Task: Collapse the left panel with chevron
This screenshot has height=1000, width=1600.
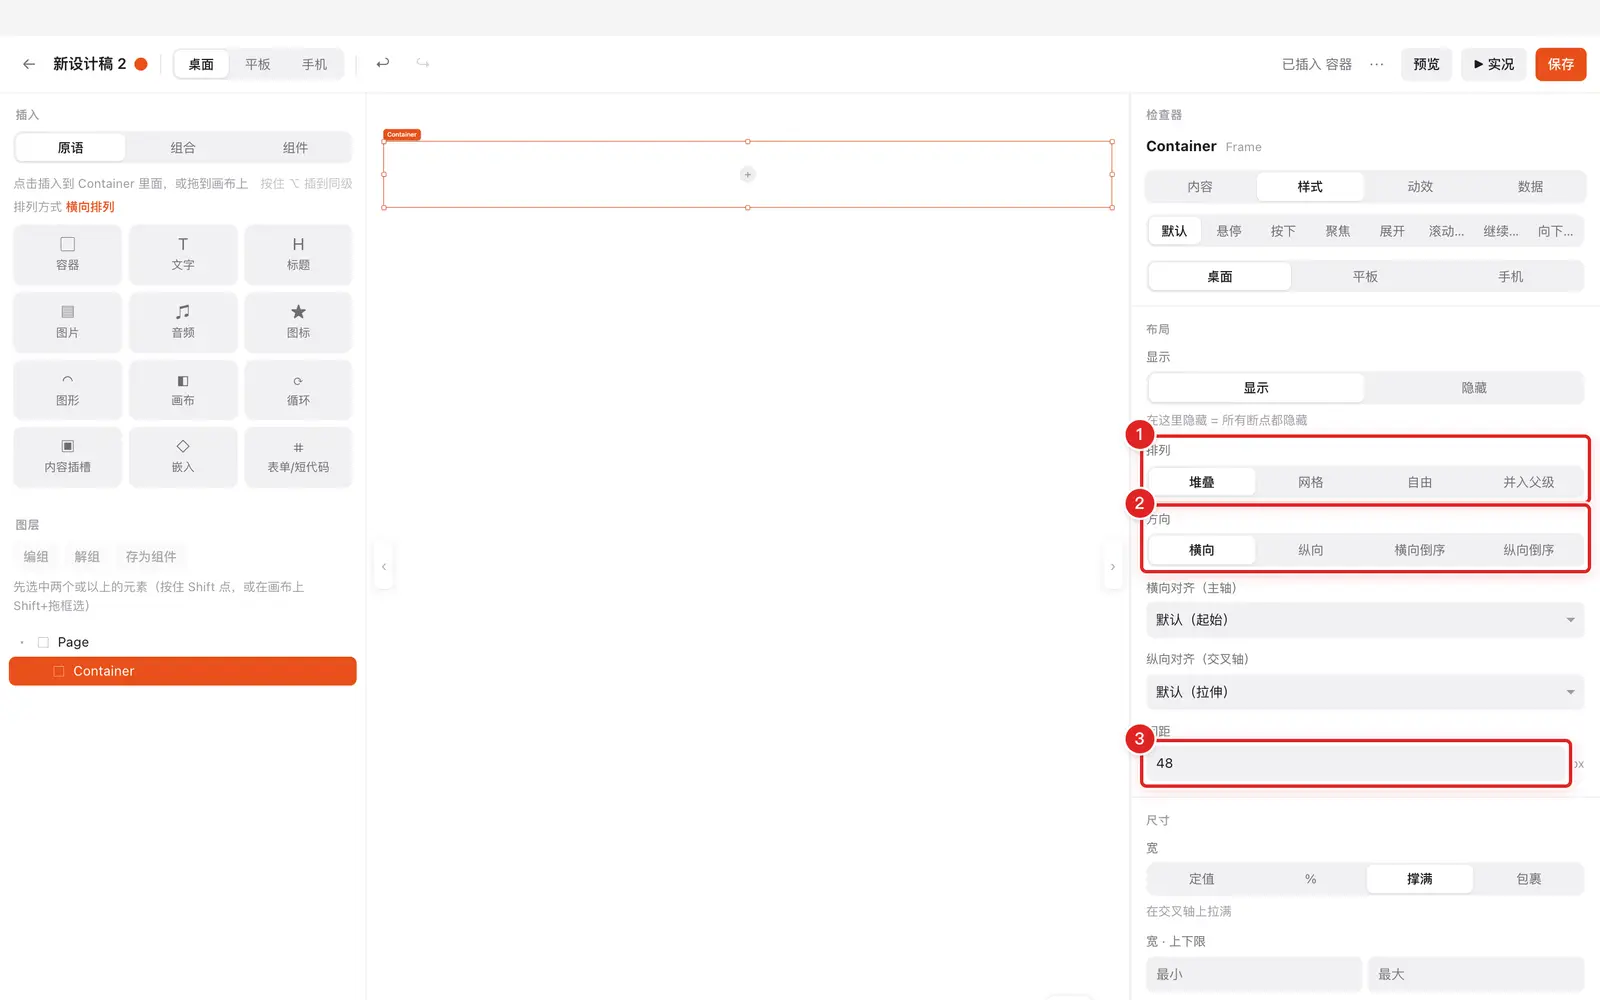Action: pos(384,567)
